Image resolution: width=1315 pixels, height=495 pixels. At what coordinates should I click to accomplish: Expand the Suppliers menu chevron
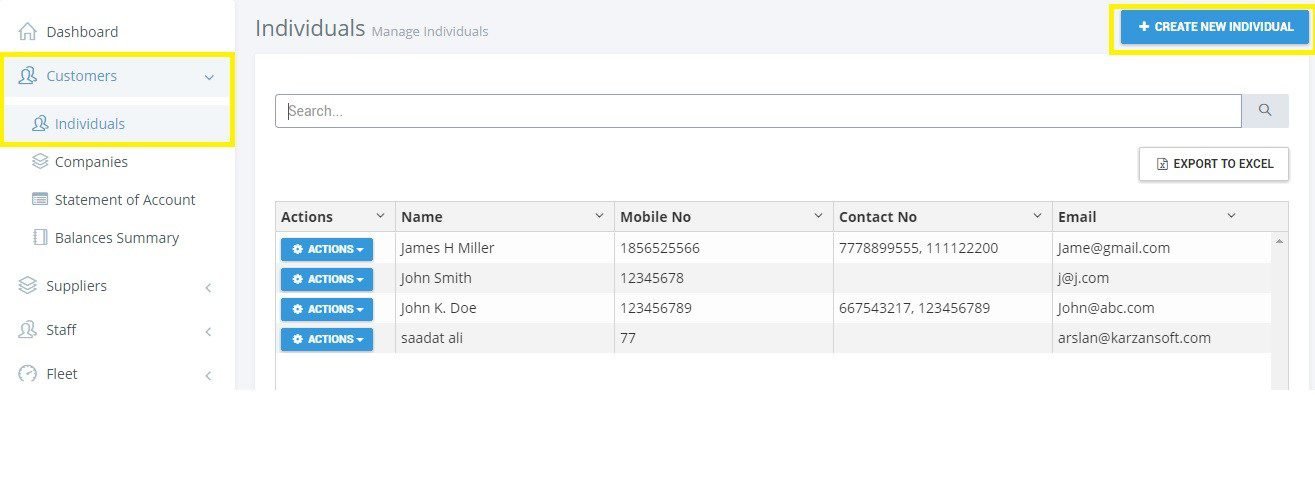pyautogui.click(x=209, y=288)
